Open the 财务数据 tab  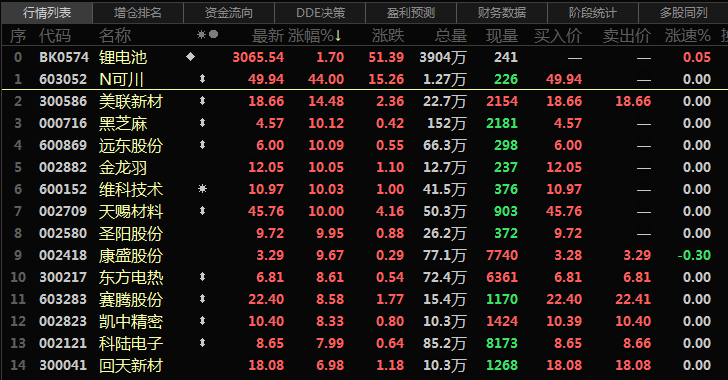pyautogui.click(x=502, y=13)
